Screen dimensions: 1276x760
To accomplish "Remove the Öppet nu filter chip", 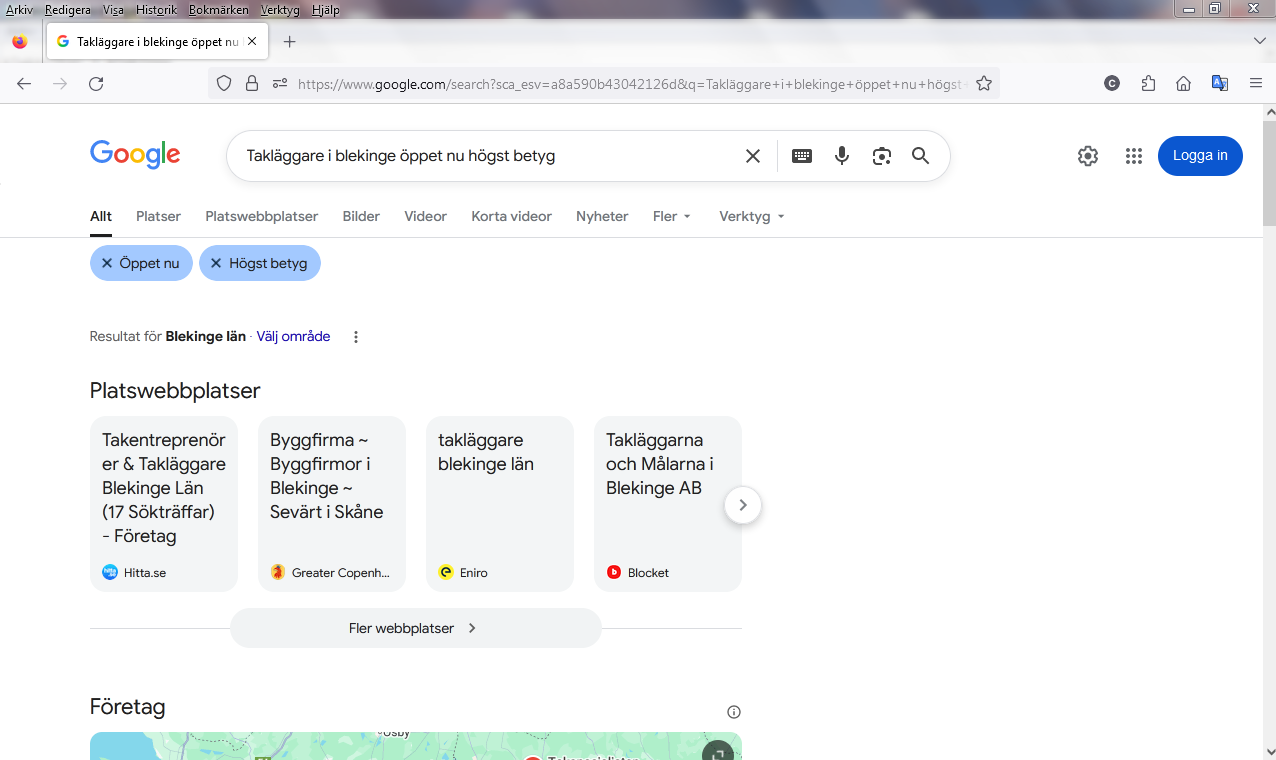I will coord(107,263).
